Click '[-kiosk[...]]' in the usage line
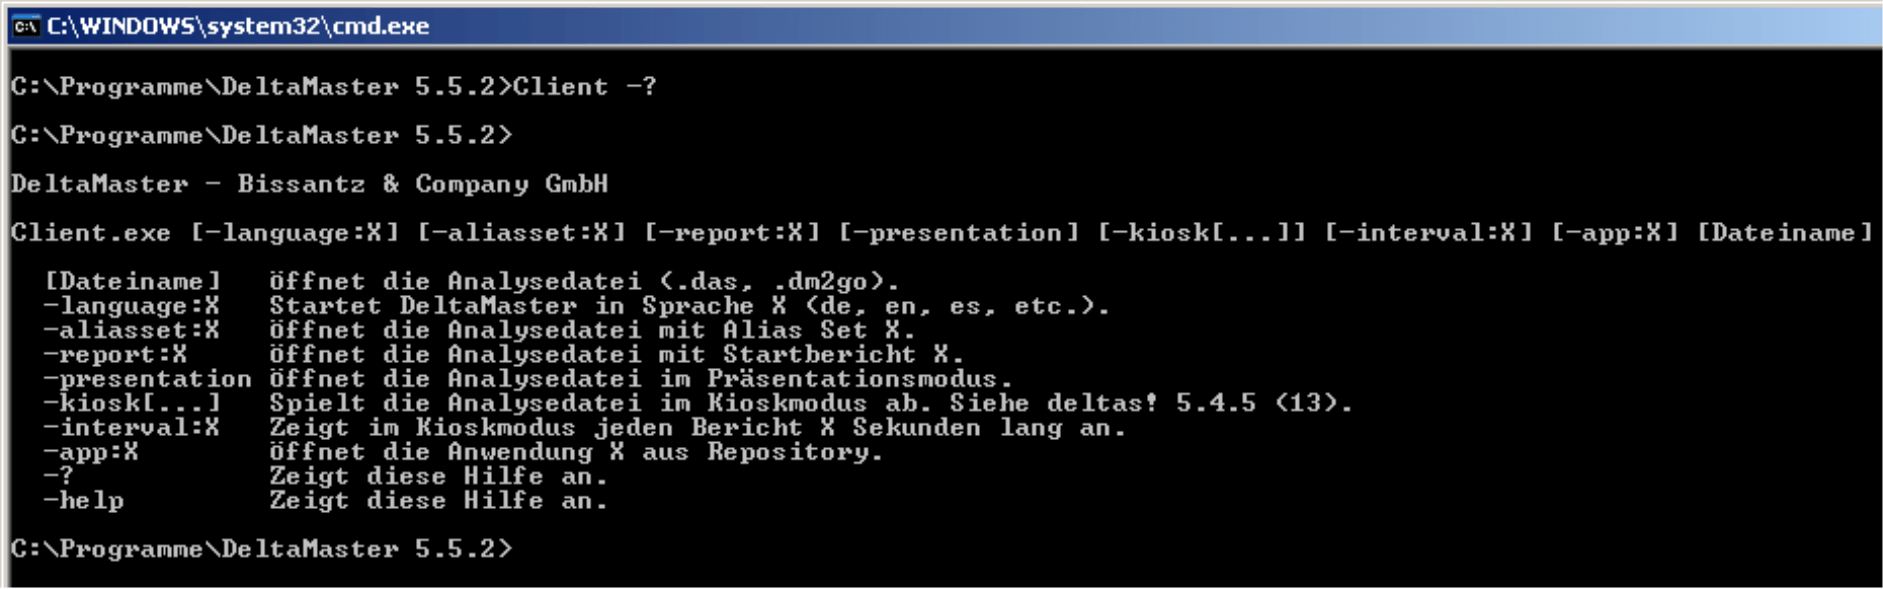1883x589 pixels. [x=1202, y=234]
